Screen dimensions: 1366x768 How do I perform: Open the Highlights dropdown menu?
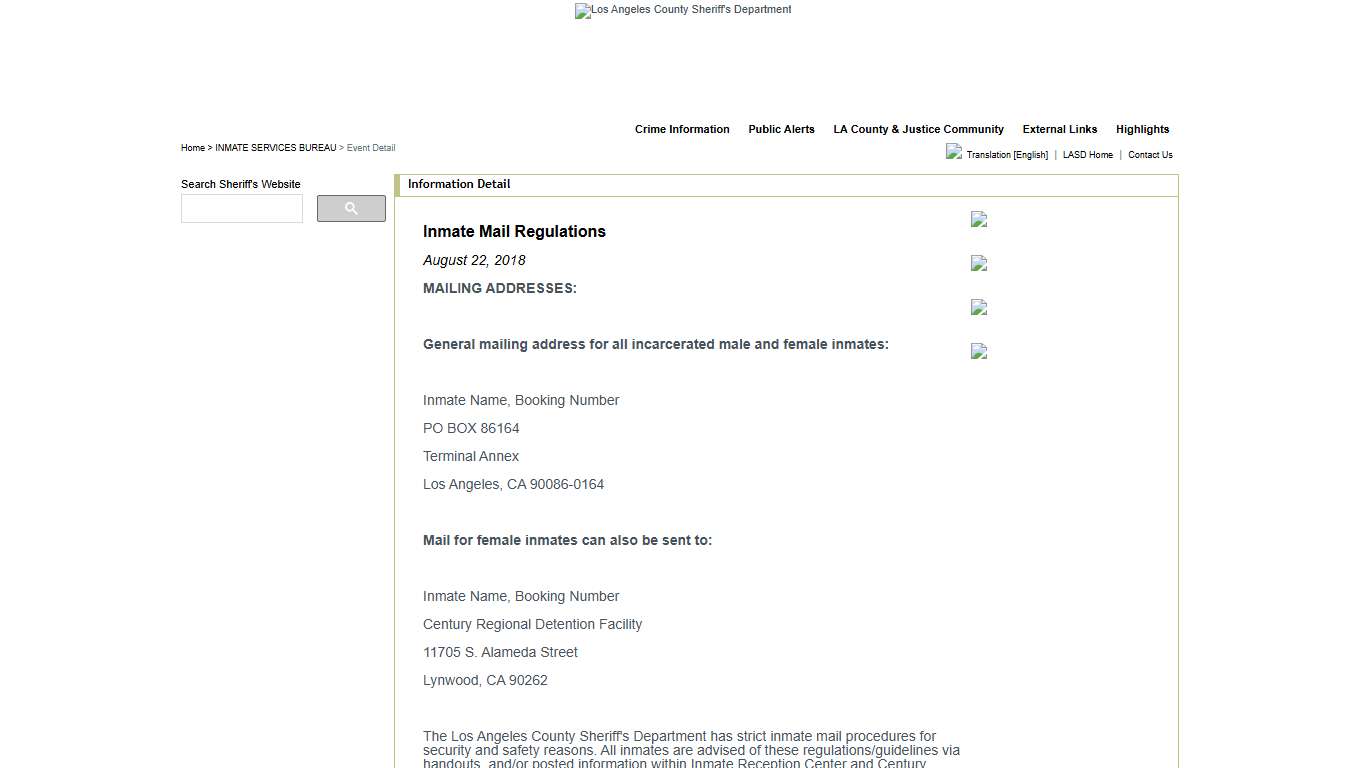point(1142,129)
